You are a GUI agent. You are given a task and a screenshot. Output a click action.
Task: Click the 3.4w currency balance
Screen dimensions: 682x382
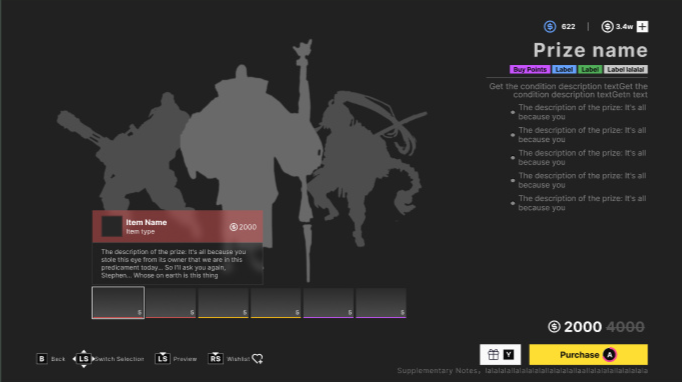[624, 27]
